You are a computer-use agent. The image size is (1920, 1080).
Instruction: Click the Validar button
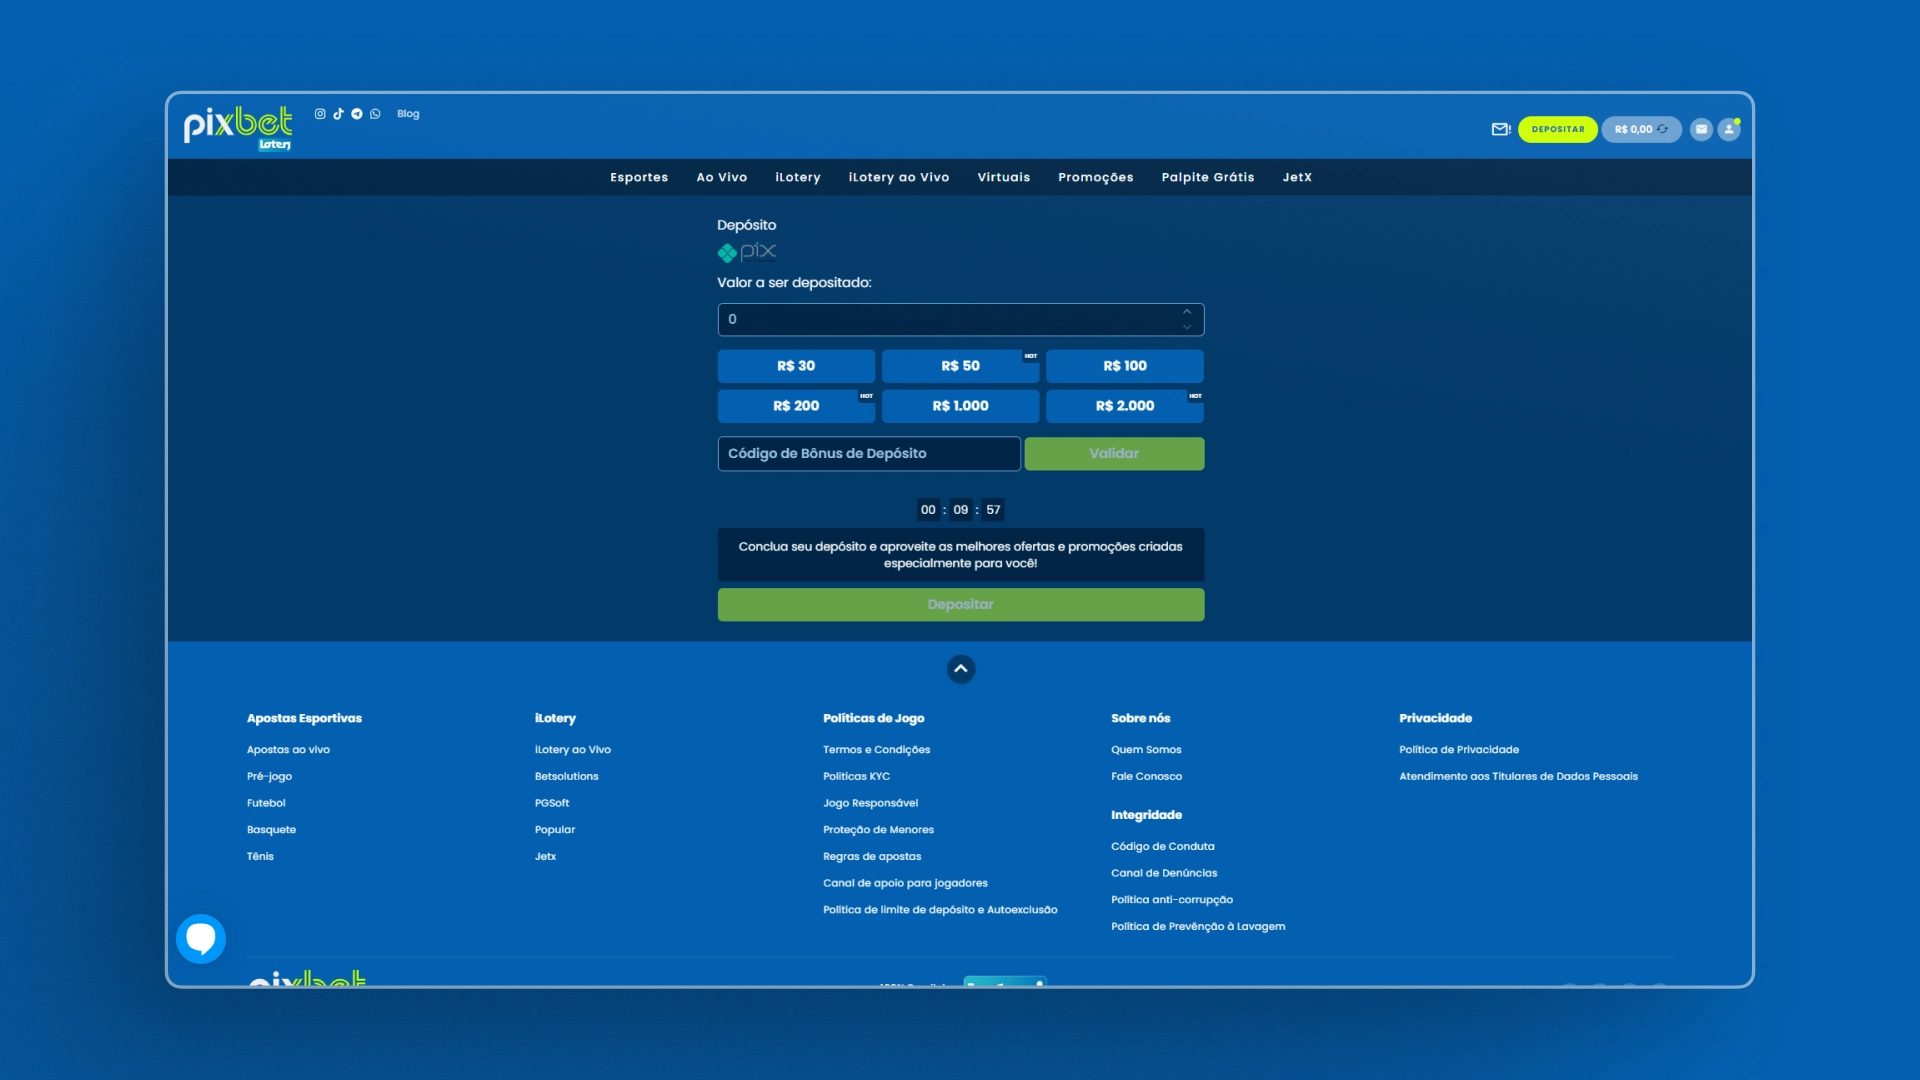(1114, 454)
